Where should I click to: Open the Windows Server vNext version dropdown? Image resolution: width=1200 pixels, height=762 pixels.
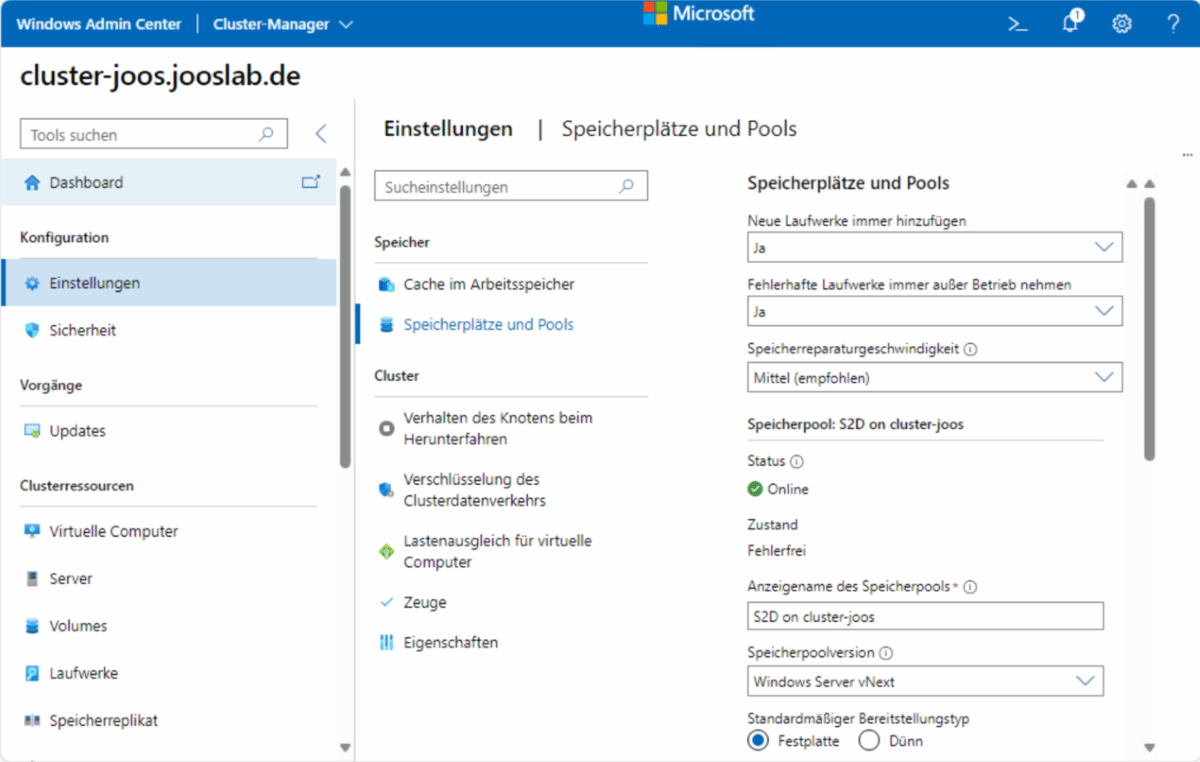925,681
